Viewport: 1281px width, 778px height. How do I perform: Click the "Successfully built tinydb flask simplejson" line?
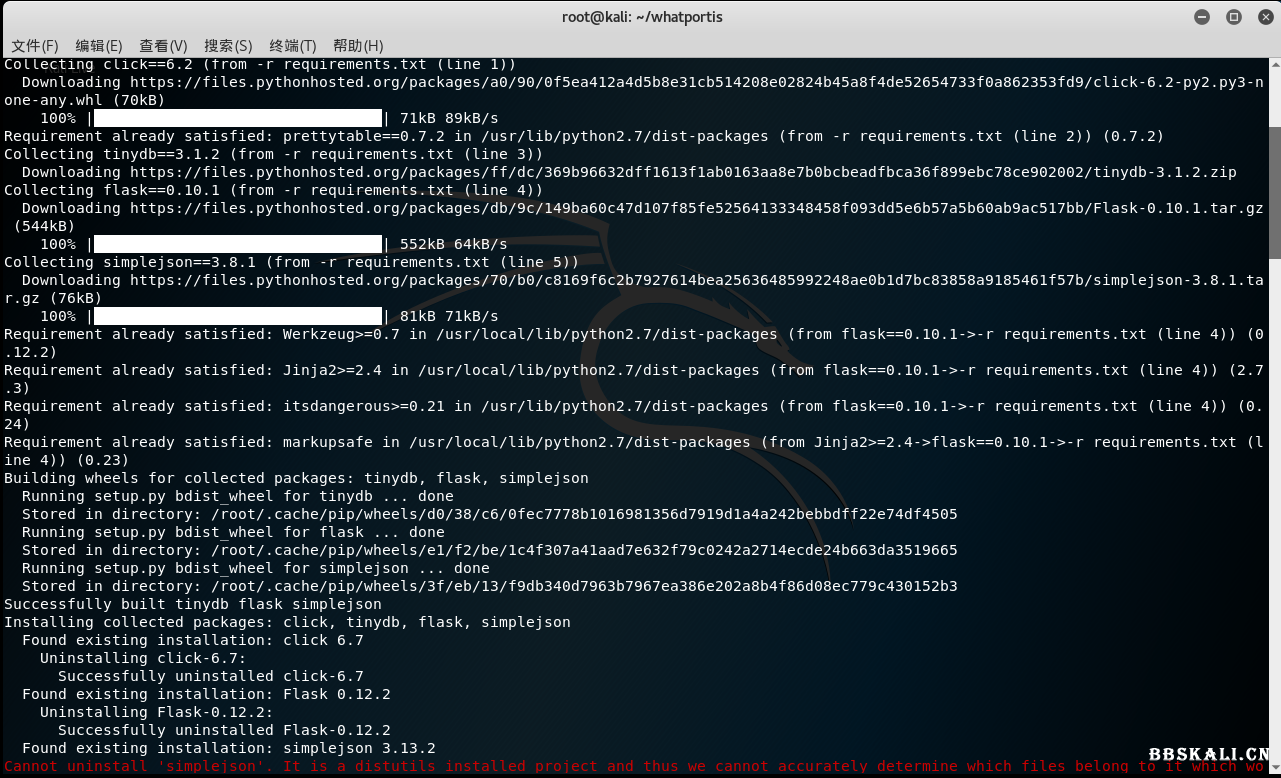(x=193, y=604)
